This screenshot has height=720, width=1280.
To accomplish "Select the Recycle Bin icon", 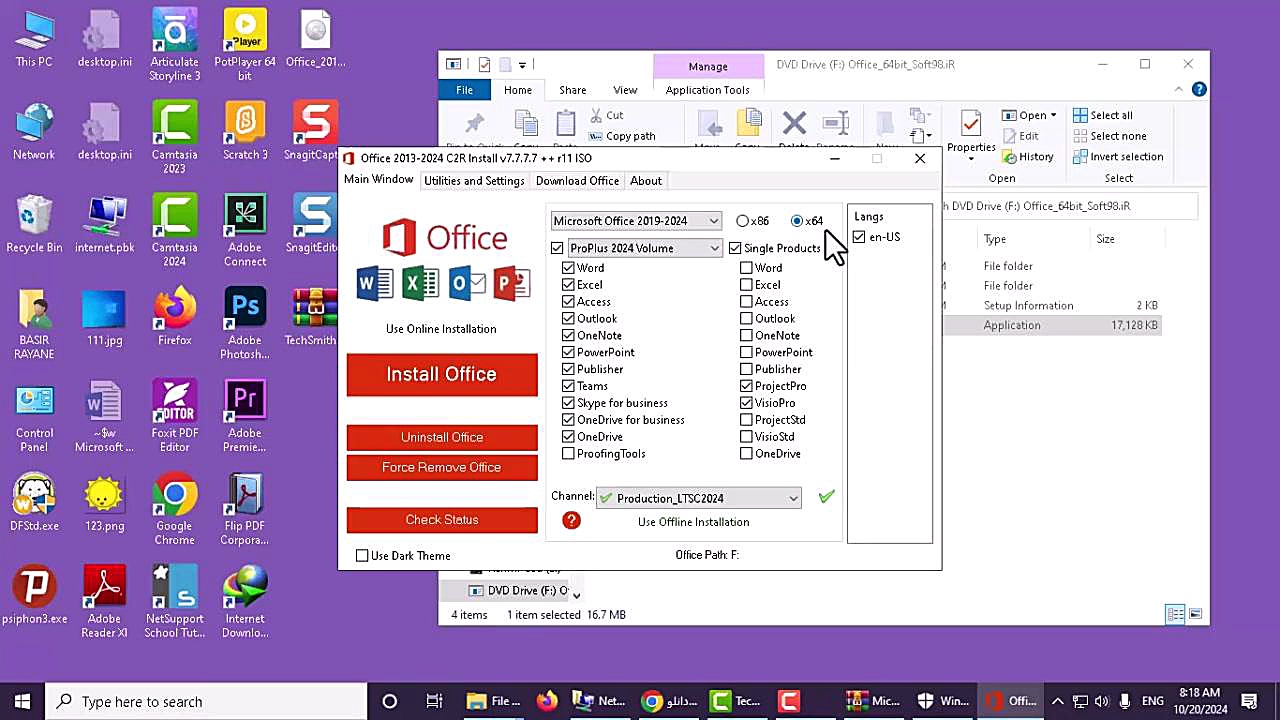I will click(x=34, y=224).
